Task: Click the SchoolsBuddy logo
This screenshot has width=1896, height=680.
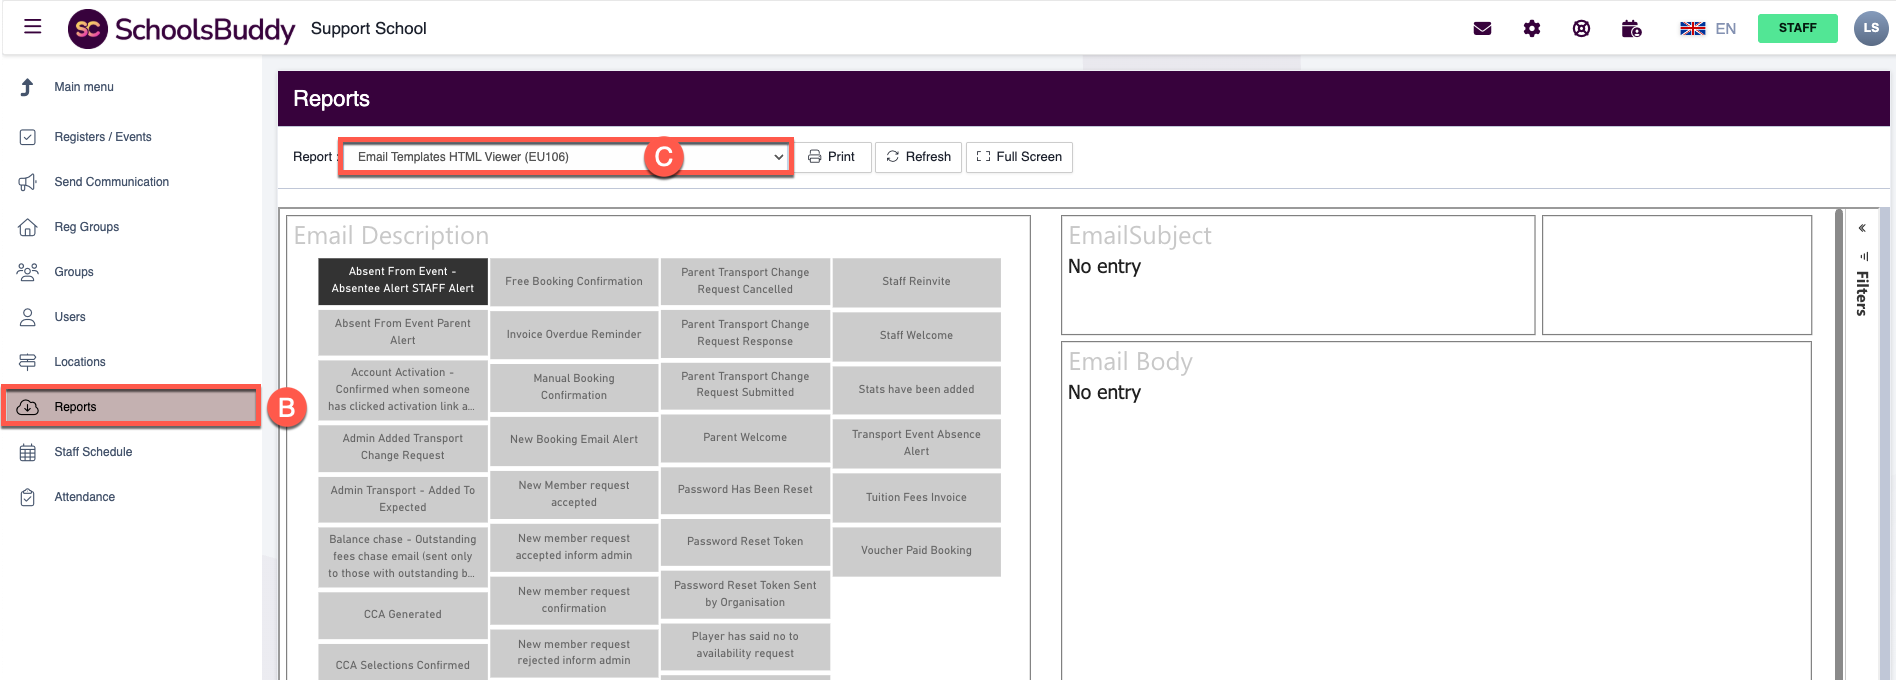Action: point(182,29)
